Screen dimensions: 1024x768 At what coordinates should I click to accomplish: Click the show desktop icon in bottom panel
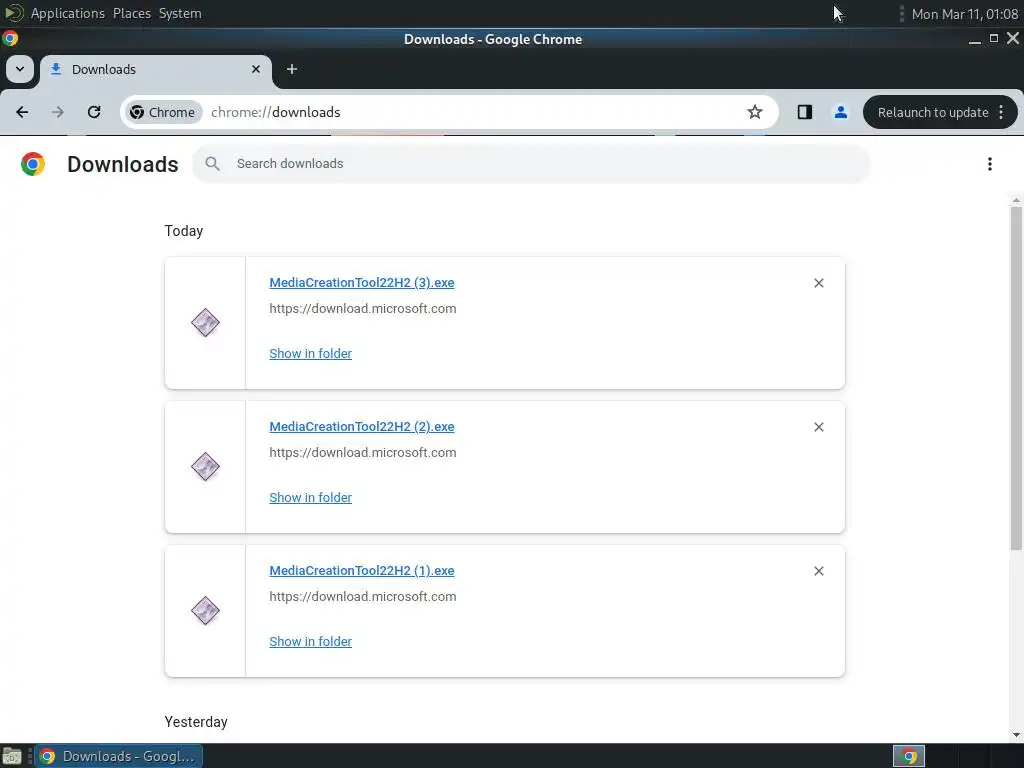click(x=12, y=756)
